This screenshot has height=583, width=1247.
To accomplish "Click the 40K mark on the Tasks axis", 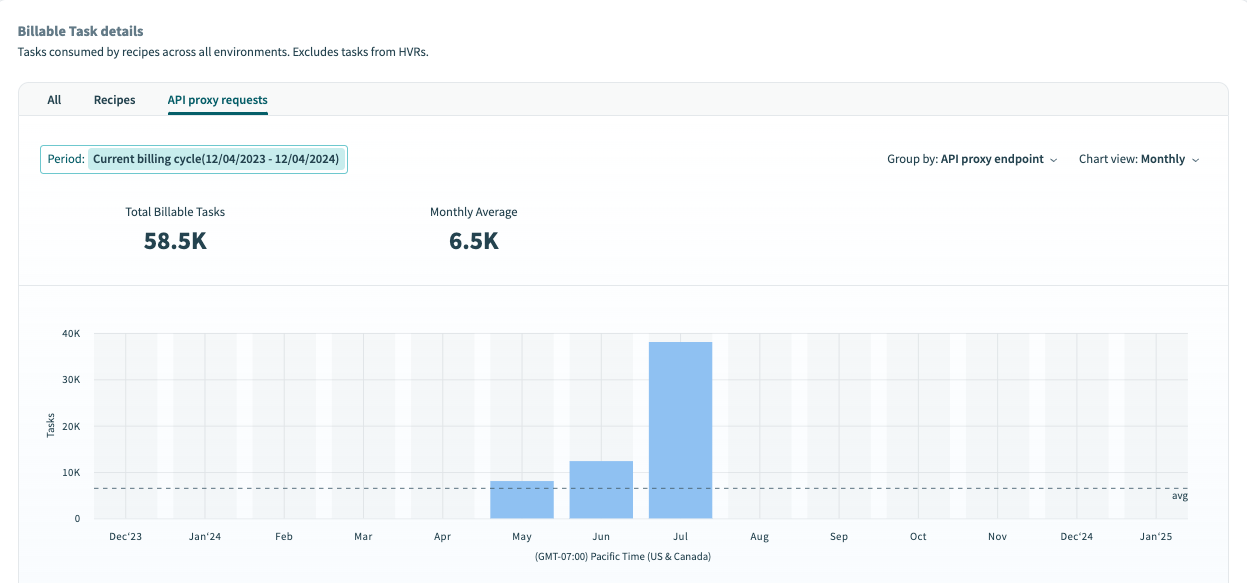I will [x=72, y=333].
